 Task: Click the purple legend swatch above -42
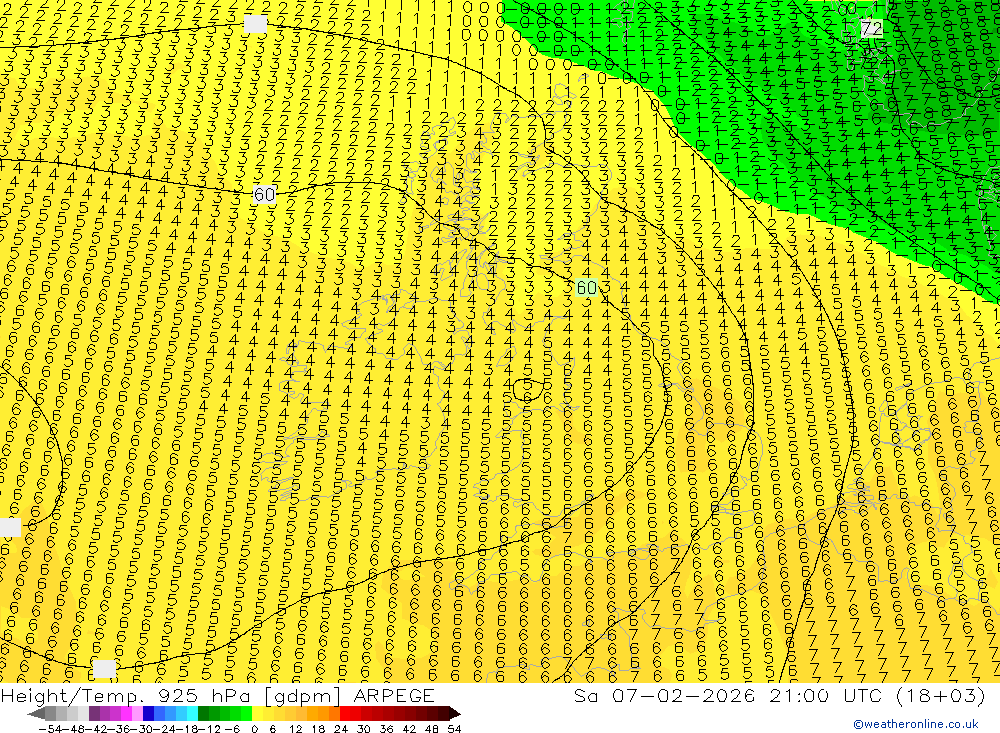pos(94,713)
